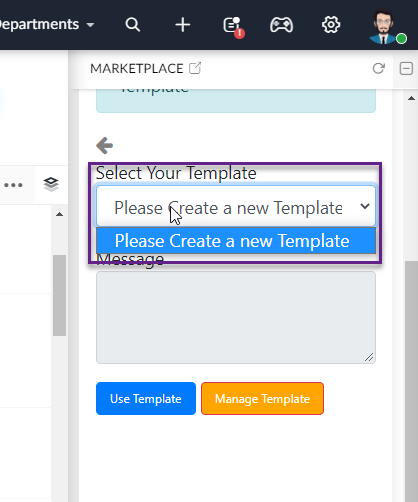Image resolution: width=418 pixels, height=502 pixels.
Task: Click the Manage Template button
Action: pyautogui.click(x=262, y=399)
